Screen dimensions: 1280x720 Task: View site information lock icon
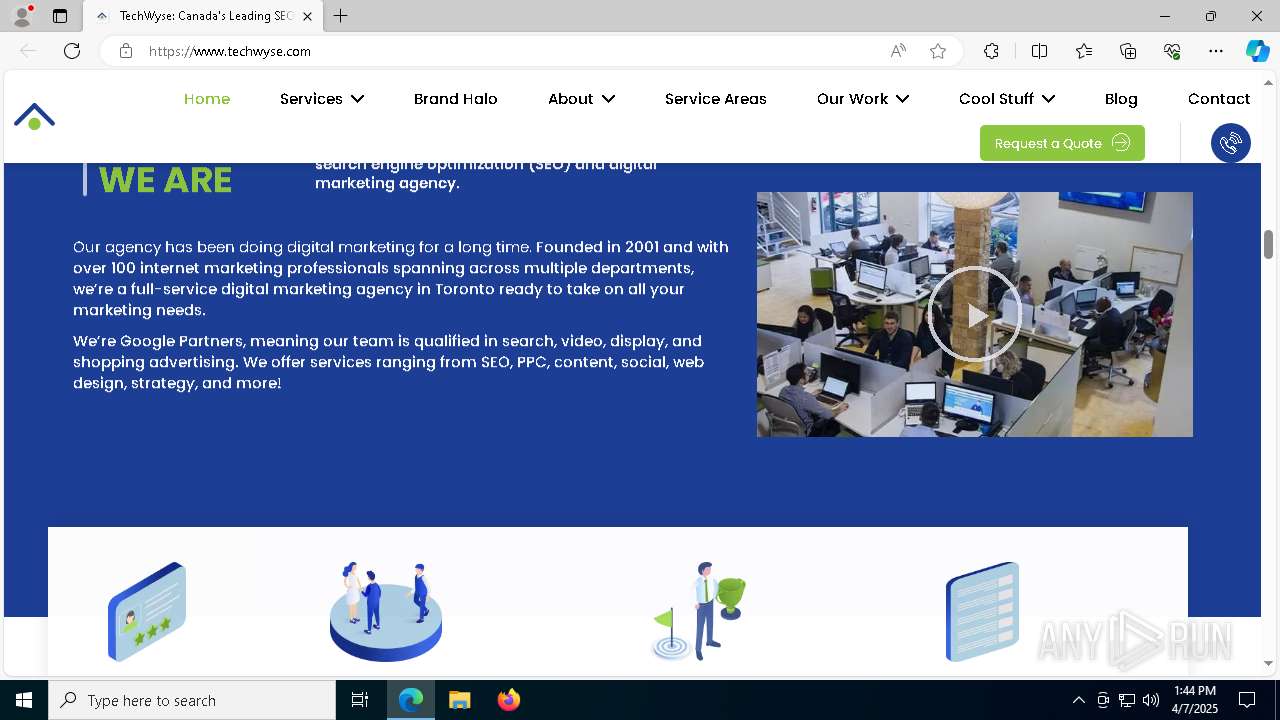click(x=126, y=51)
